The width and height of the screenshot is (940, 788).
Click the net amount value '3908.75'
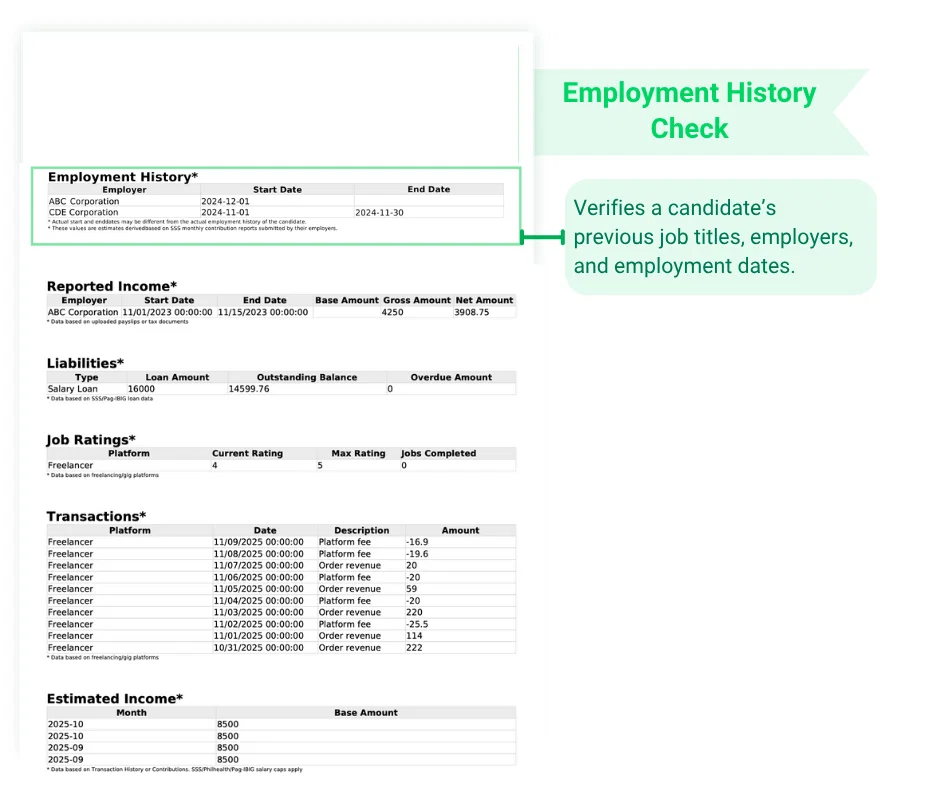[x=472, y=312]
